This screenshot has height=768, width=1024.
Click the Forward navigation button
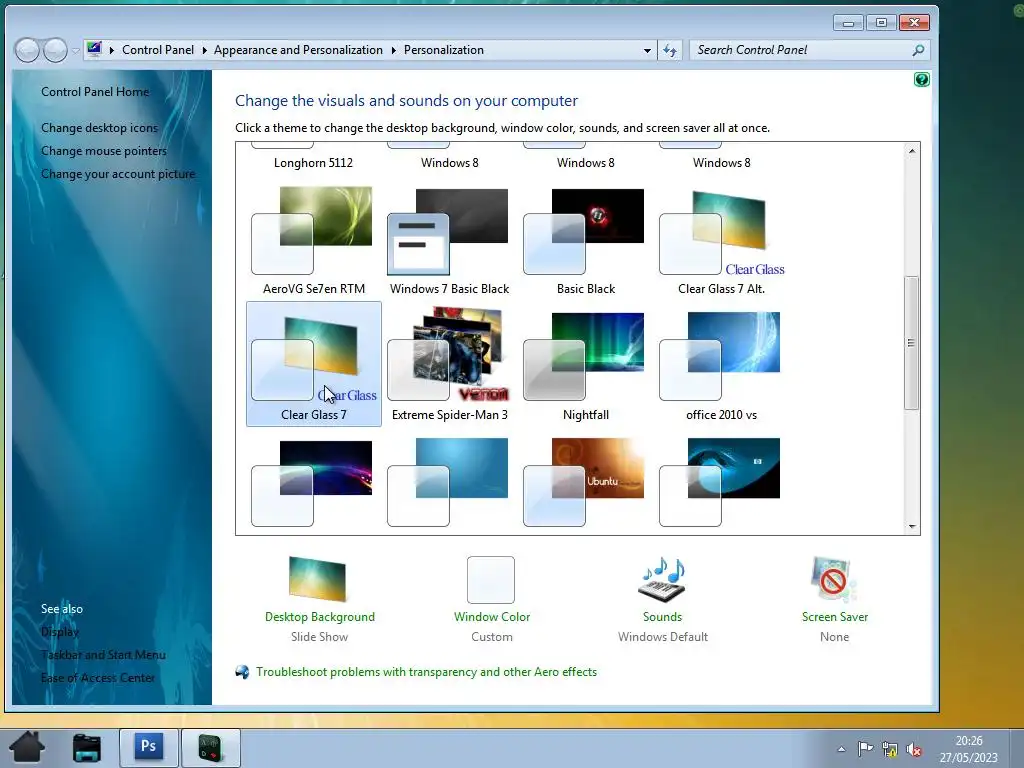pyautogui.click(x=55, y=50)
